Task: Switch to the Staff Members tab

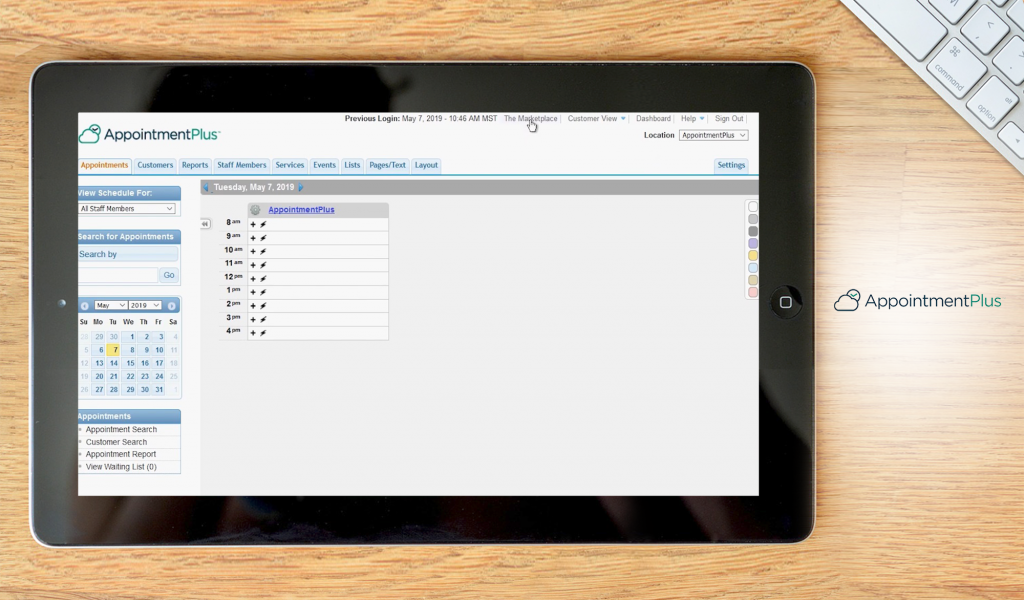Action: pyautogui.click(x=241, y=165)
